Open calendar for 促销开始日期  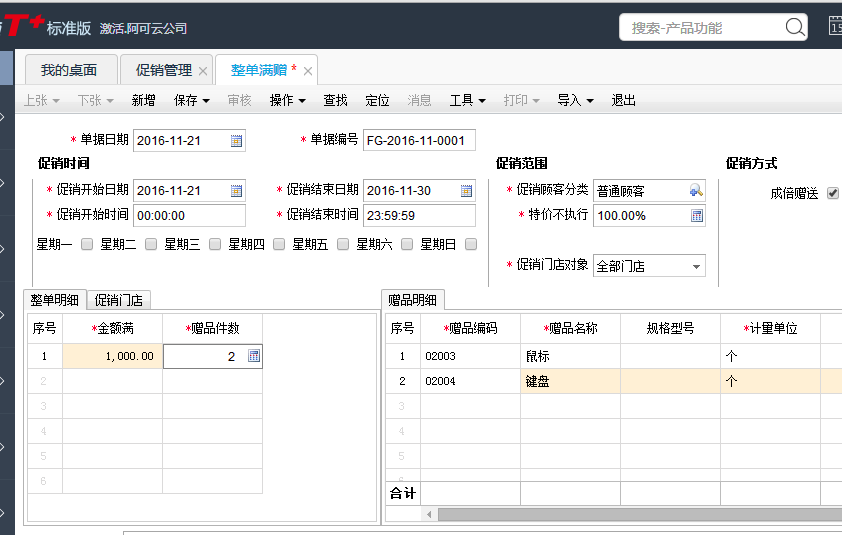(236, 191)
